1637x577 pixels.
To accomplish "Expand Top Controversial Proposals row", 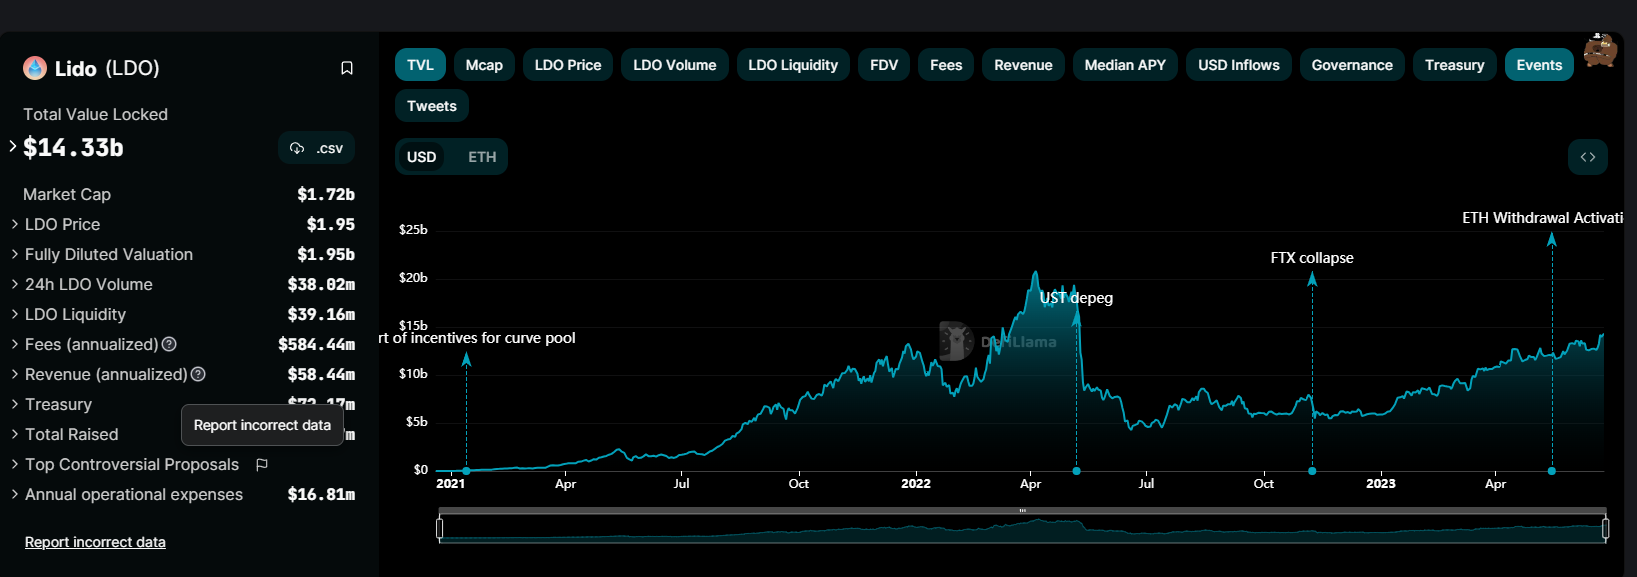I will (15, 464).
